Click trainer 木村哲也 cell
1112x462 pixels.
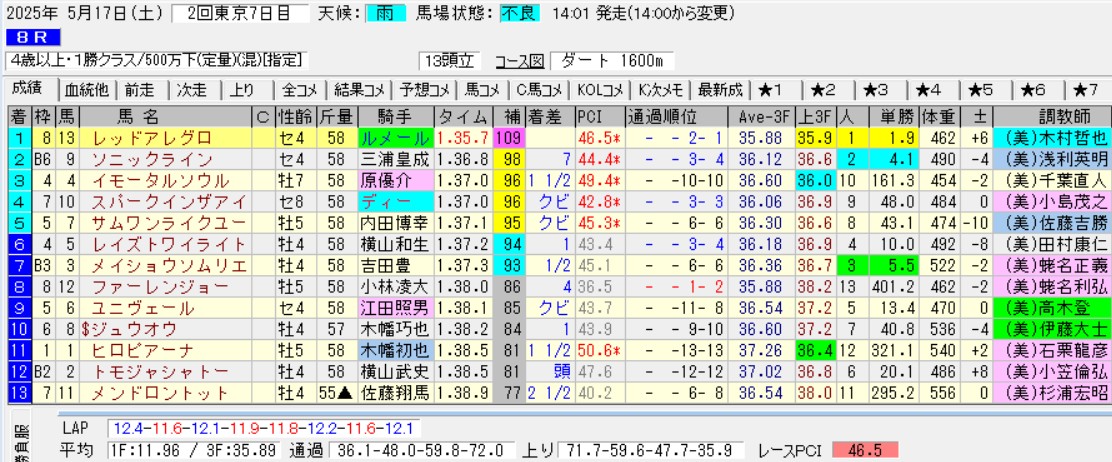tap(1056, 138)
